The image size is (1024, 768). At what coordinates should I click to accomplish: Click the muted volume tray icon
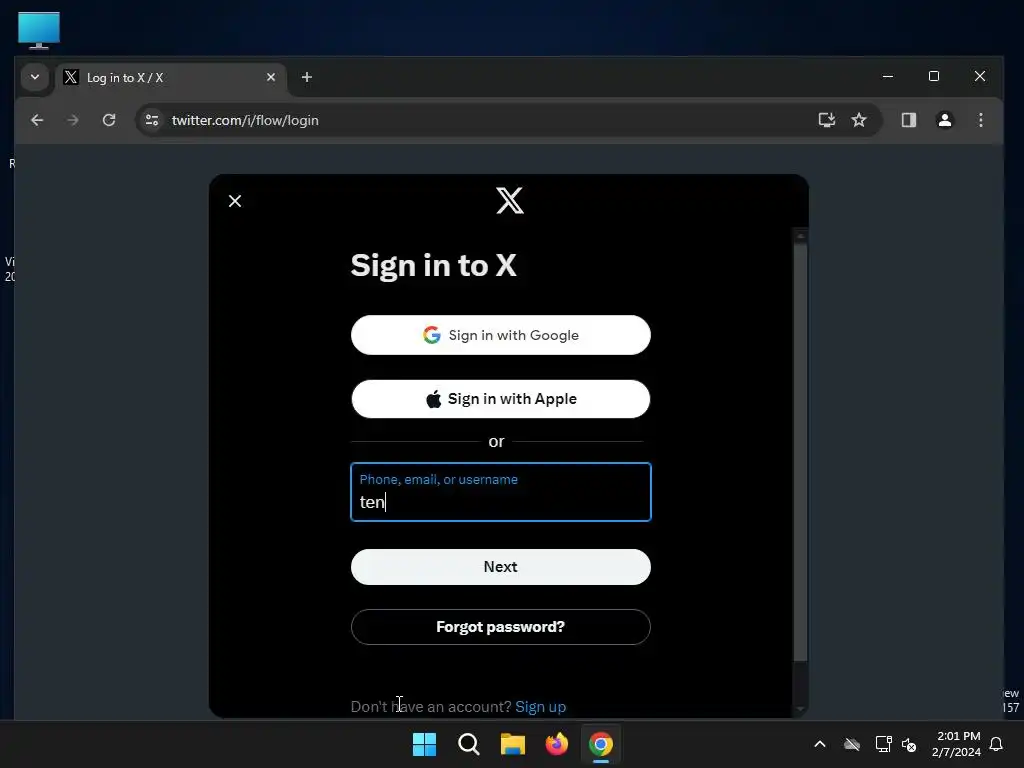coord(908,744)
